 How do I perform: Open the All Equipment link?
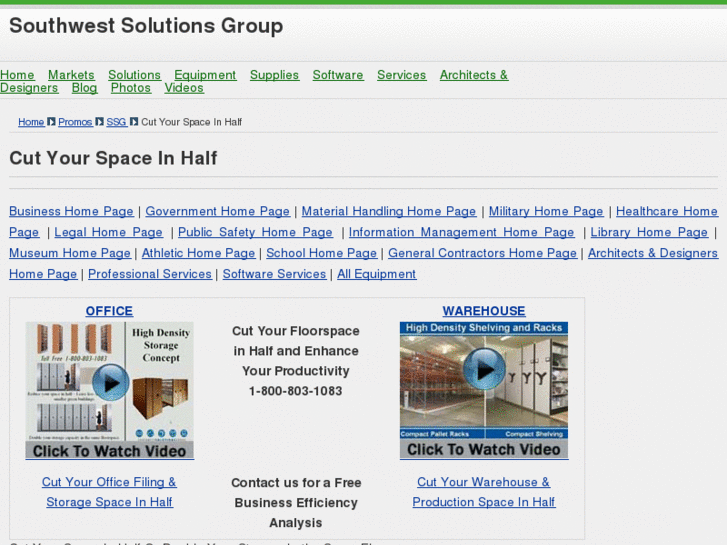pyautogui.click(x=376, y=274)
